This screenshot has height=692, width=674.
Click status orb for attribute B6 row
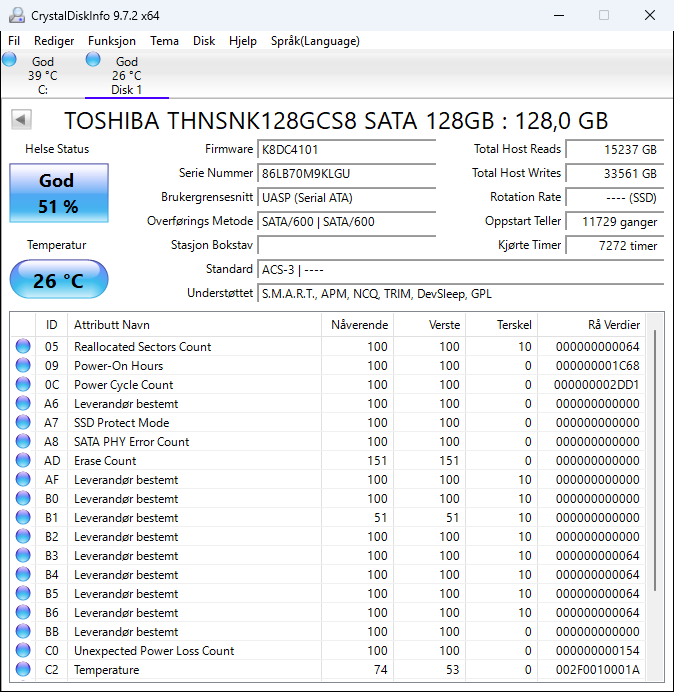(x=23, y=612)
